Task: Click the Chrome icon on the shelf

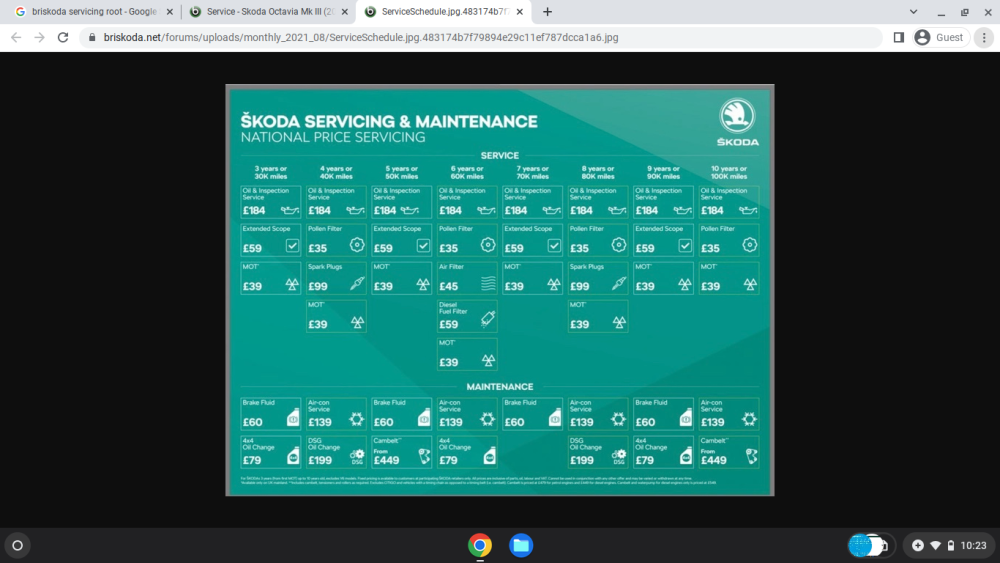Action: (x=480, y=545)
